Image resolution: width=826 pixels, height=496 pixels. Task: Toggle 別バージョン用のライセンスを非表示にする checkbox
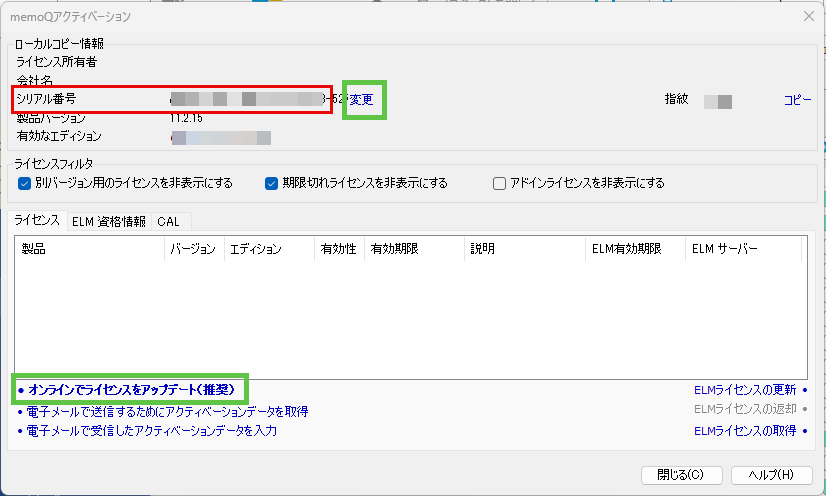point(25,183)
